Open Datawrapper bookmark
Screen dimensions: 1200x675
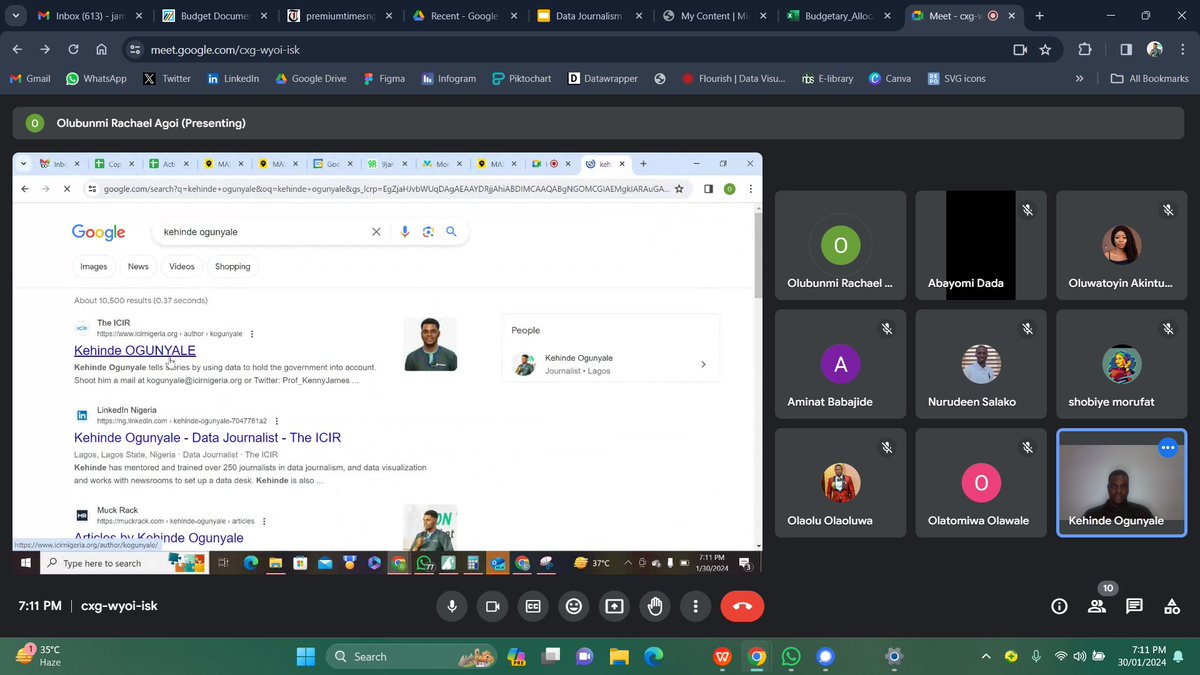(x=602, y=78)
